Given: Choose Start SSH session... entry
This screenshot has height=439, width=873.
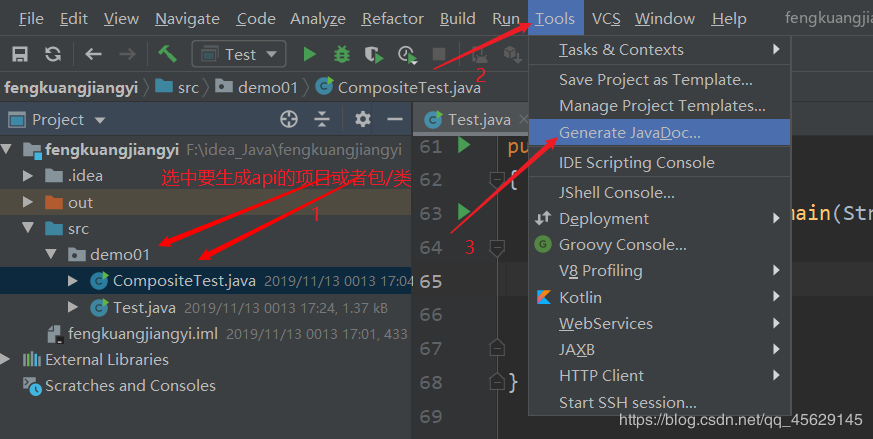Looking at the screenshot, I should (659, 402).
